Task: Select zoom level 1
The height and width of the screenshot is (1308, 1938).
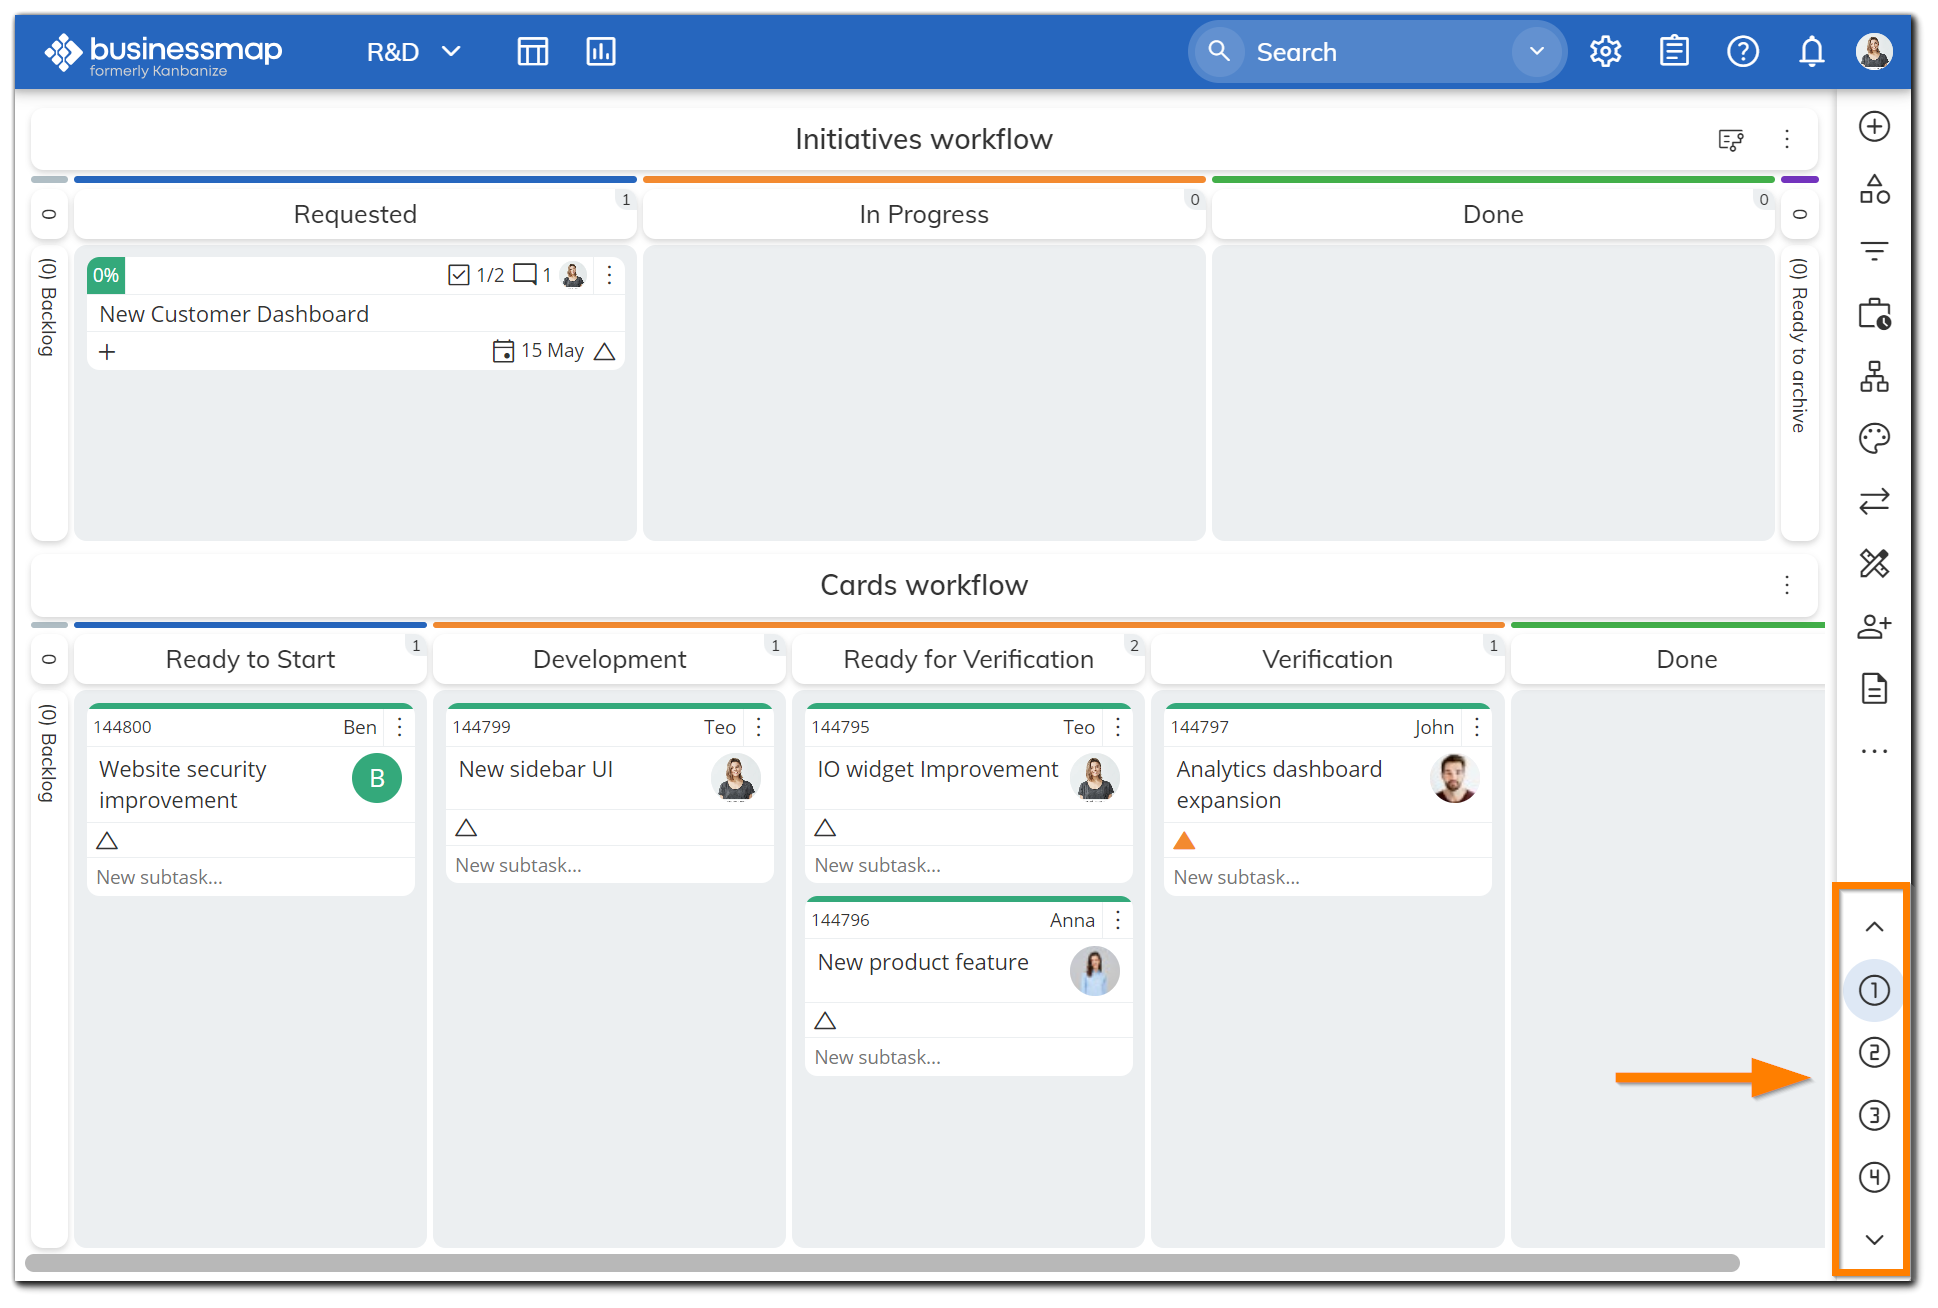Action: 1874,990
